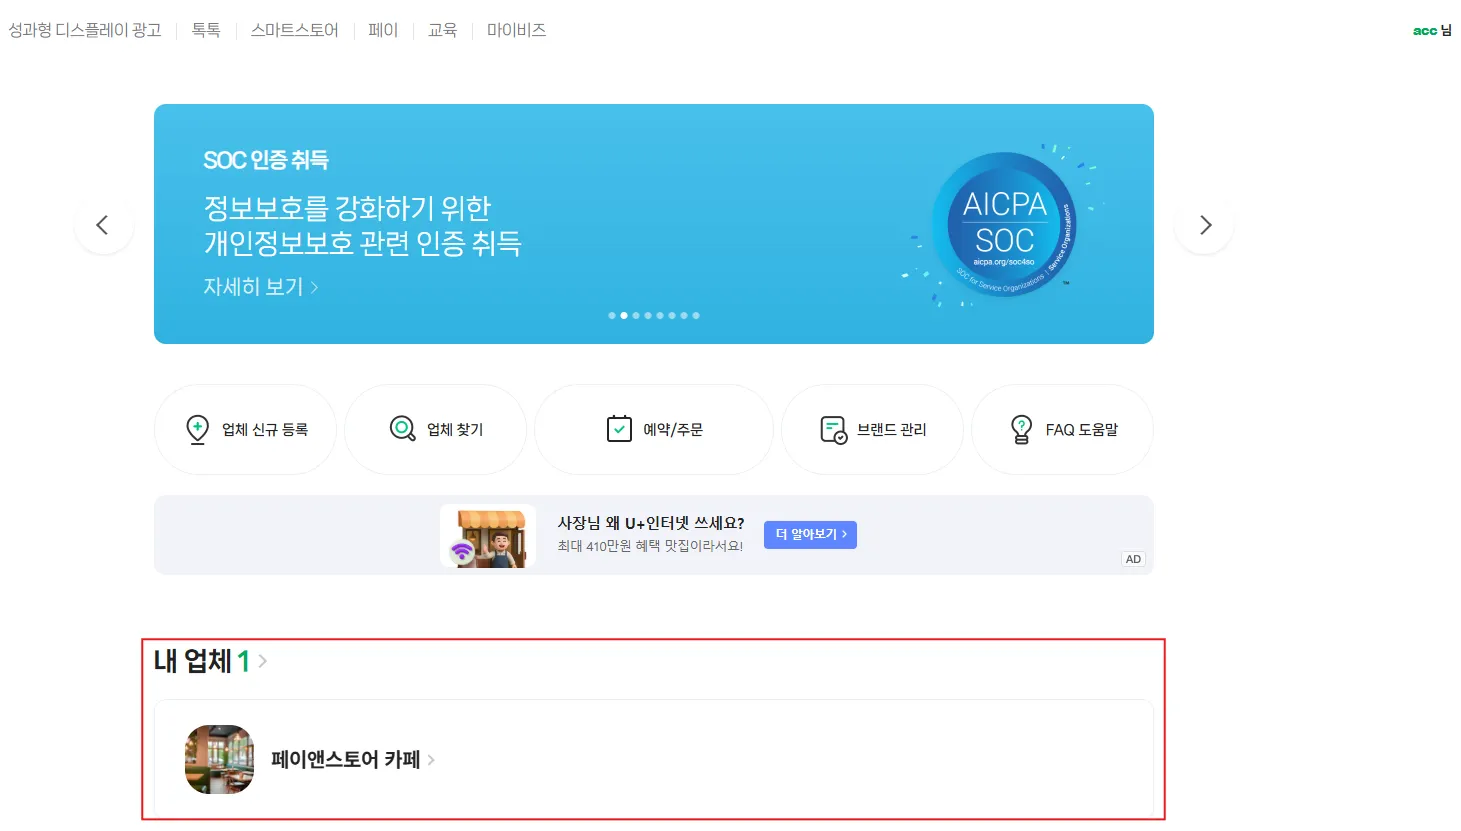Click the 최대 410만원 혜택 ad text
1461x831 pixels.
coord(650,546)
